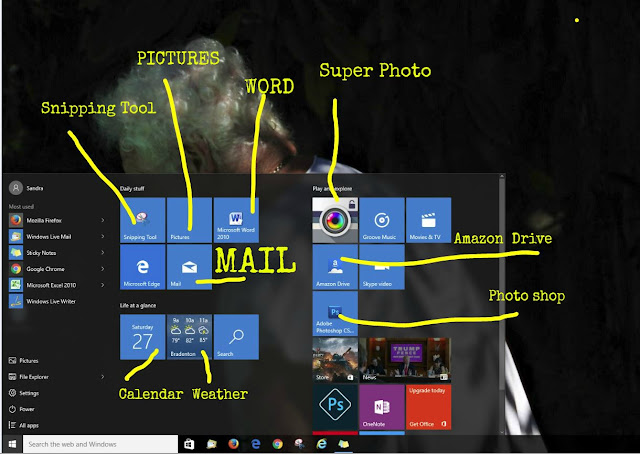Open the Amazon Drive tile
This screenshot has width=640, height=454.
(x=335, y=267)
